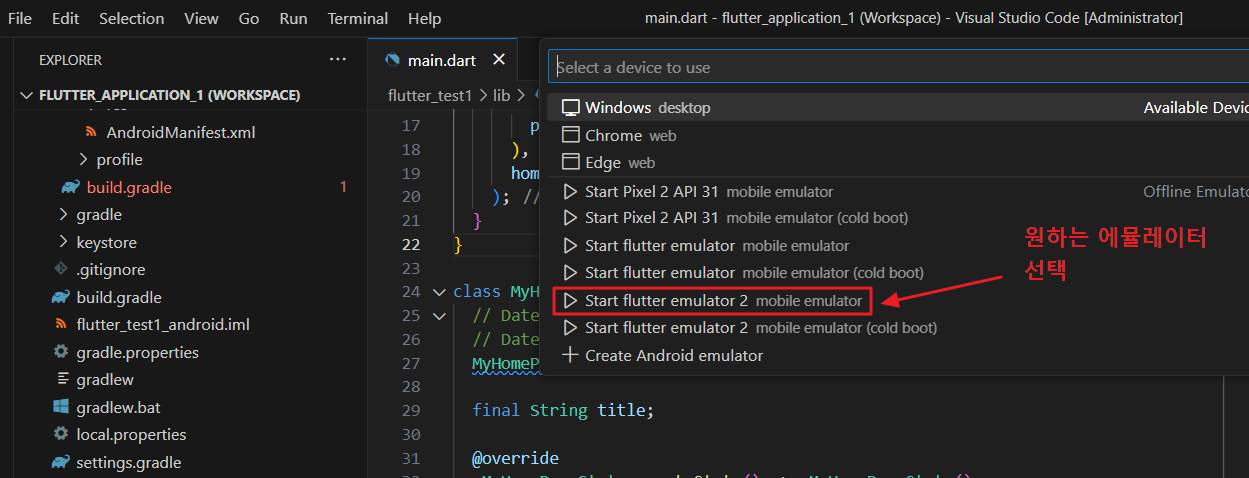Expand the profile folder
Screen dimensions: 1249x478
[x=119, y=159]
